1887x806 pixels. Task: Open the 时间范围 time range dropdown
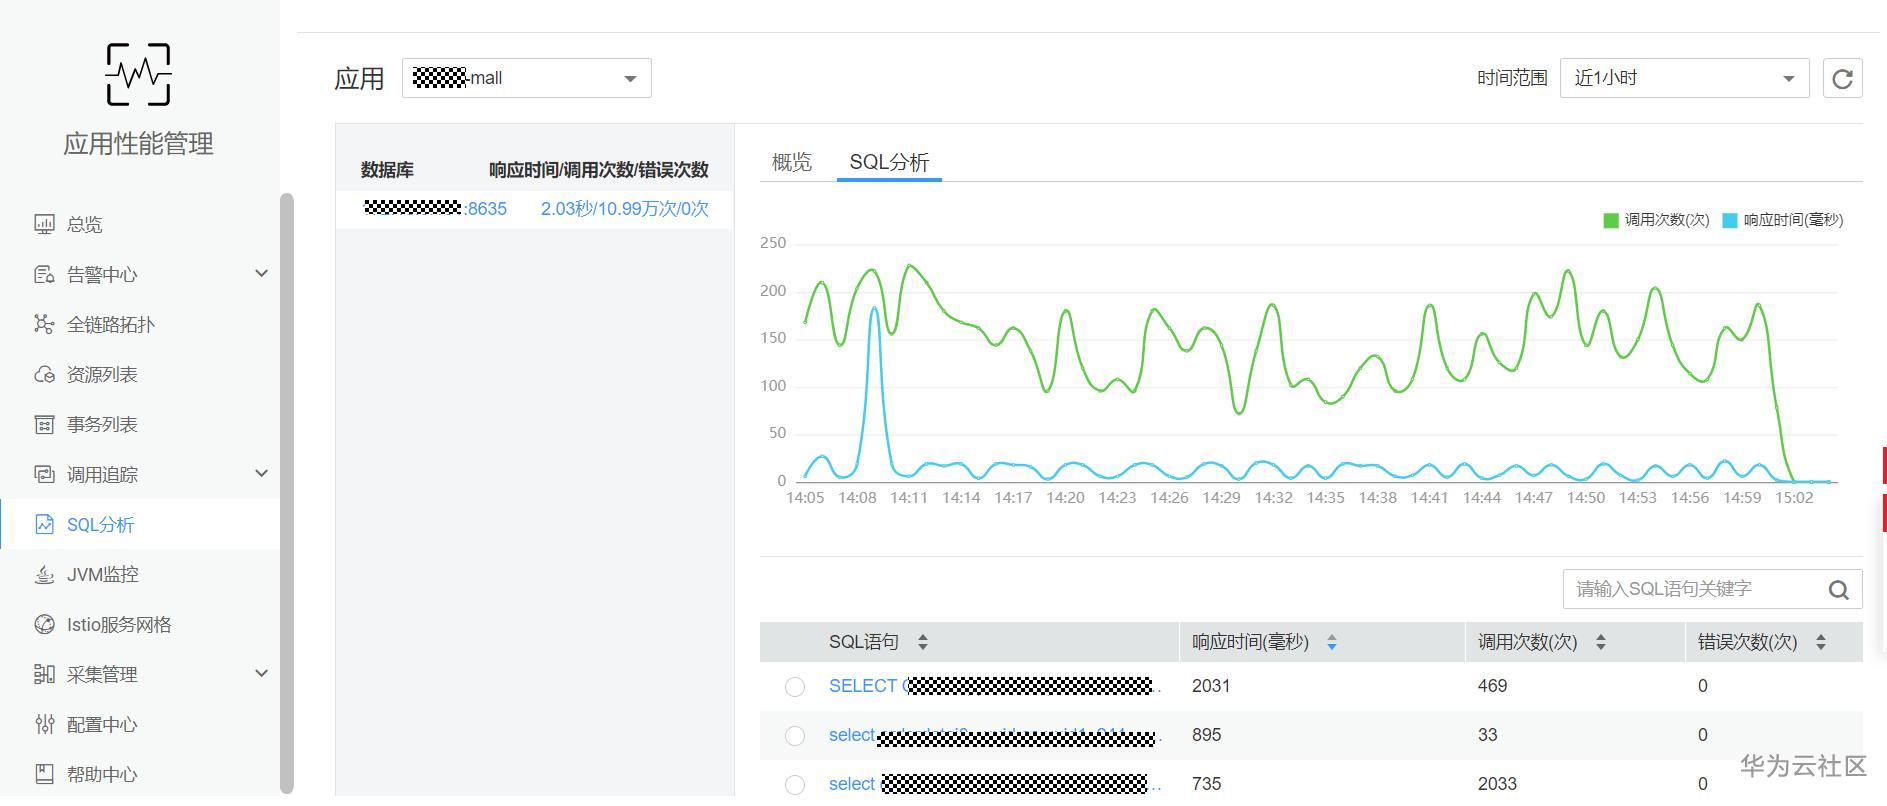1684,78
